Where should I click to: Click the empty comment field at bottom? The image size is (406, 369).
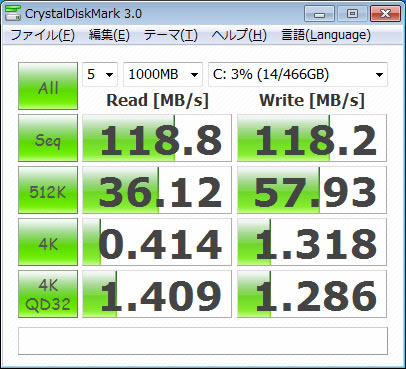click(x=203, y=341)
